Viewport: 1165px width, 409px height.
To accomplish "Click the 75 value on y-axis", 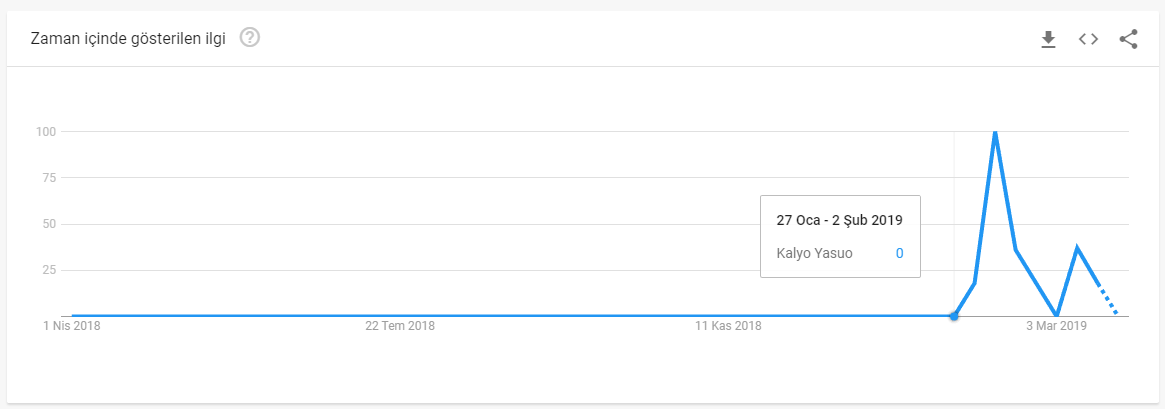I will click(x=47, y=178).
